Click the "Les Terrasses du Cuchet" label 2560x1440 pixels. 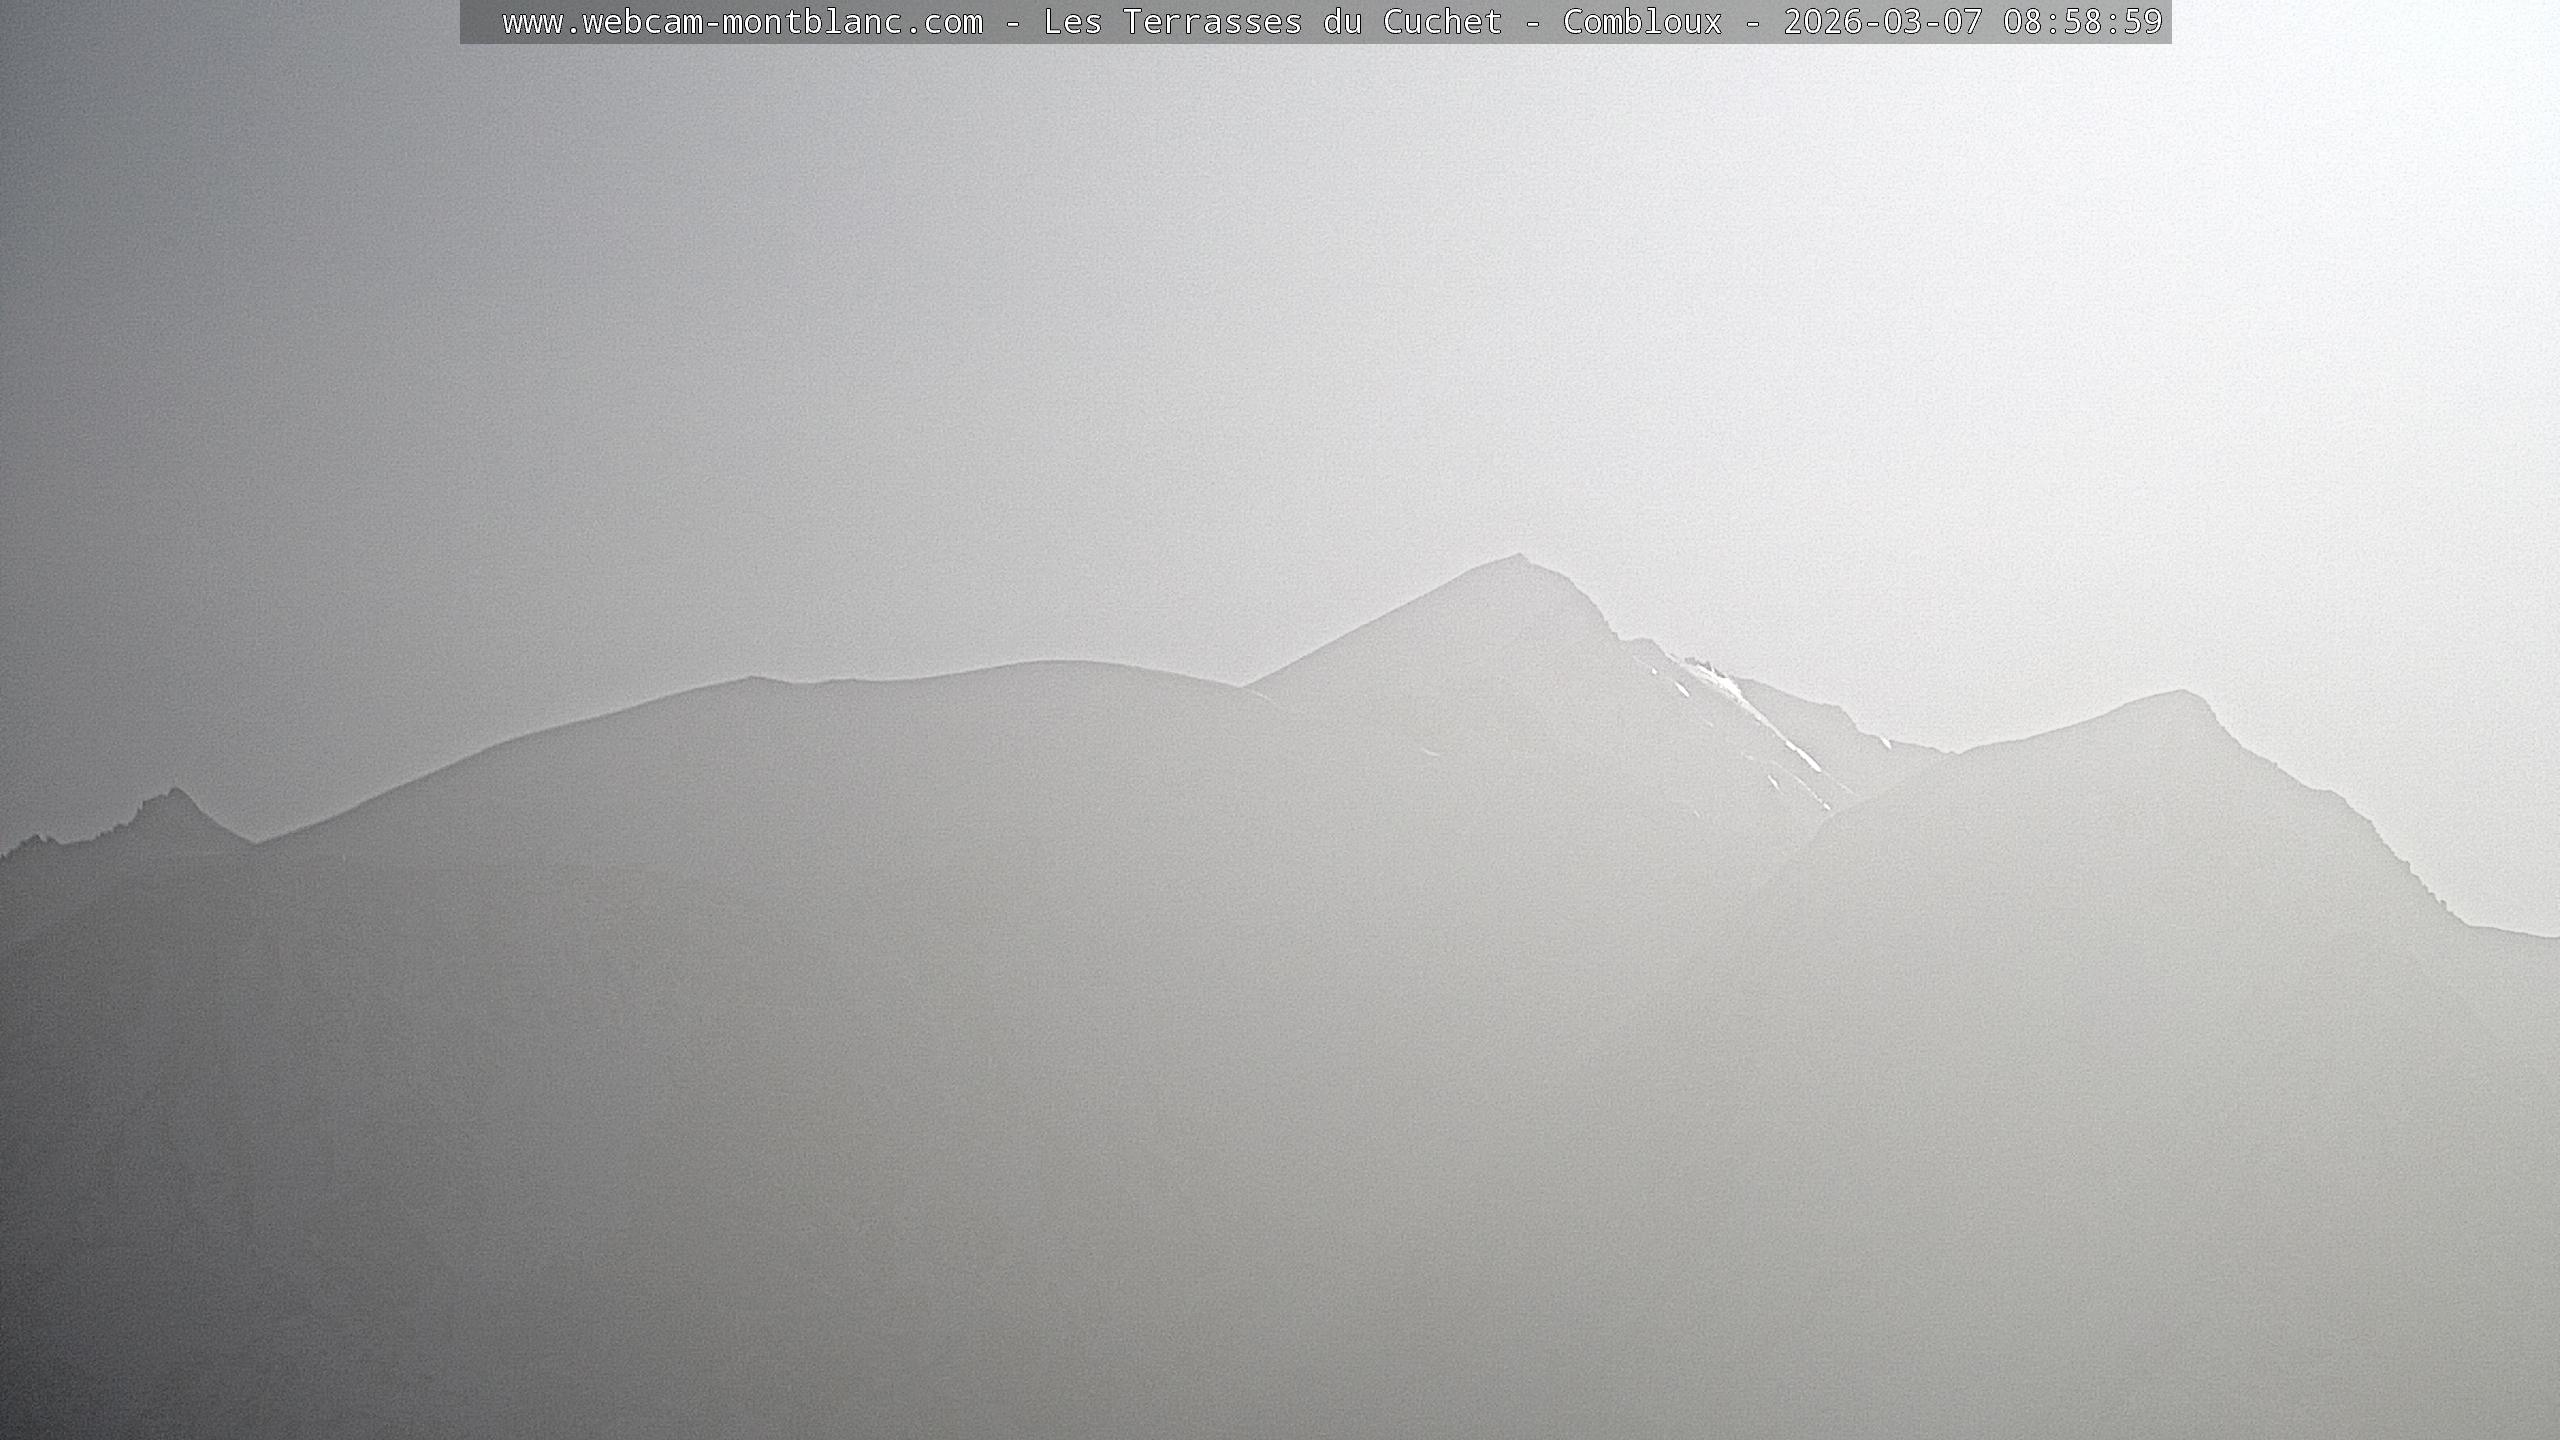[1272, 22]
